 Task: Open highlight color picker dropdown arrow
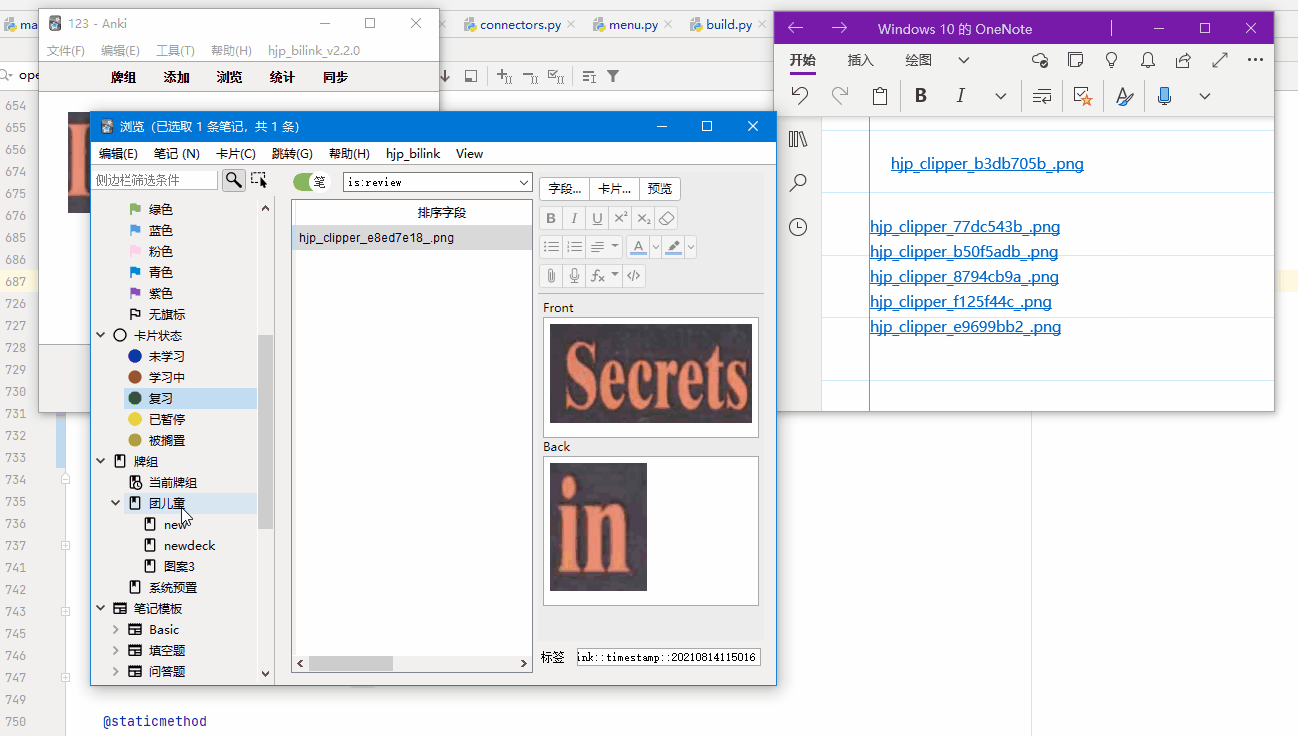[x=691, y=247]
